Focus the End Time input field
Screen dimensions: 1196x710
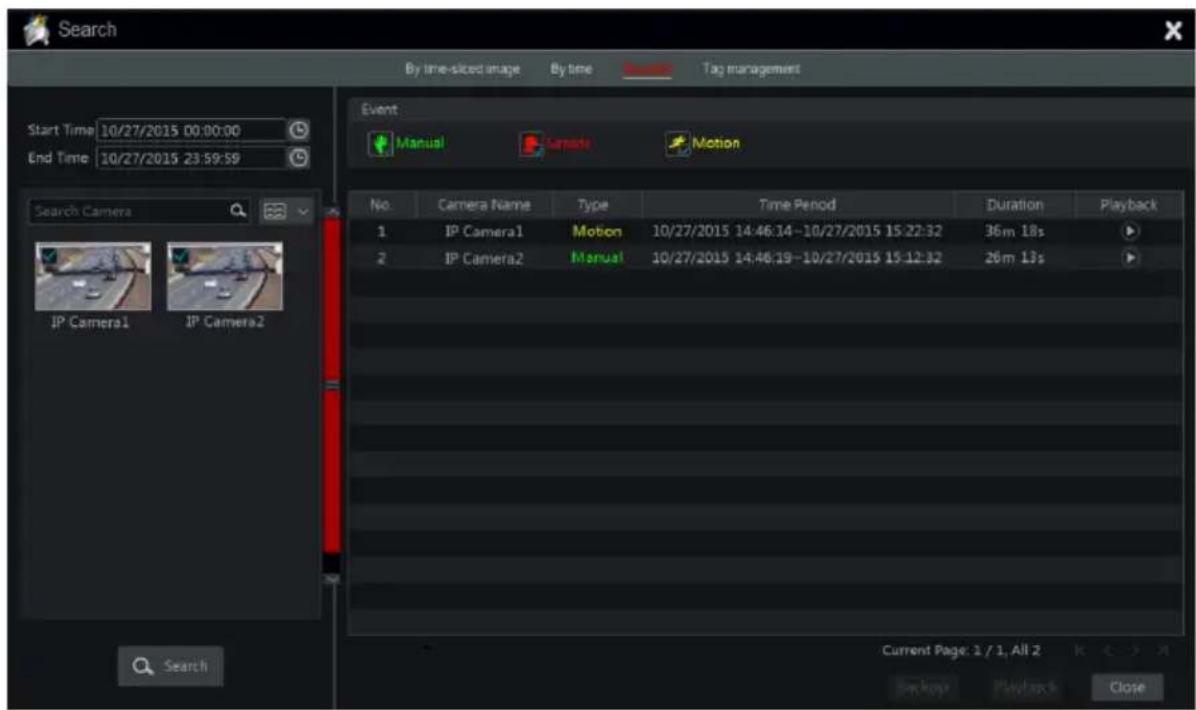tap(191, 158)
